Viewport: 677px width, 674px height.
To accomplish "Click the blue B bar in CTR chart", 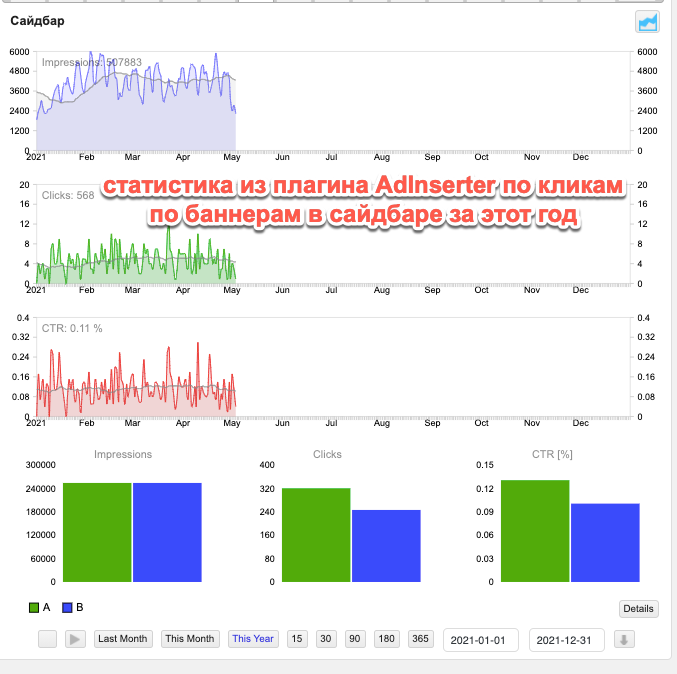I will (x=605, y=543).
